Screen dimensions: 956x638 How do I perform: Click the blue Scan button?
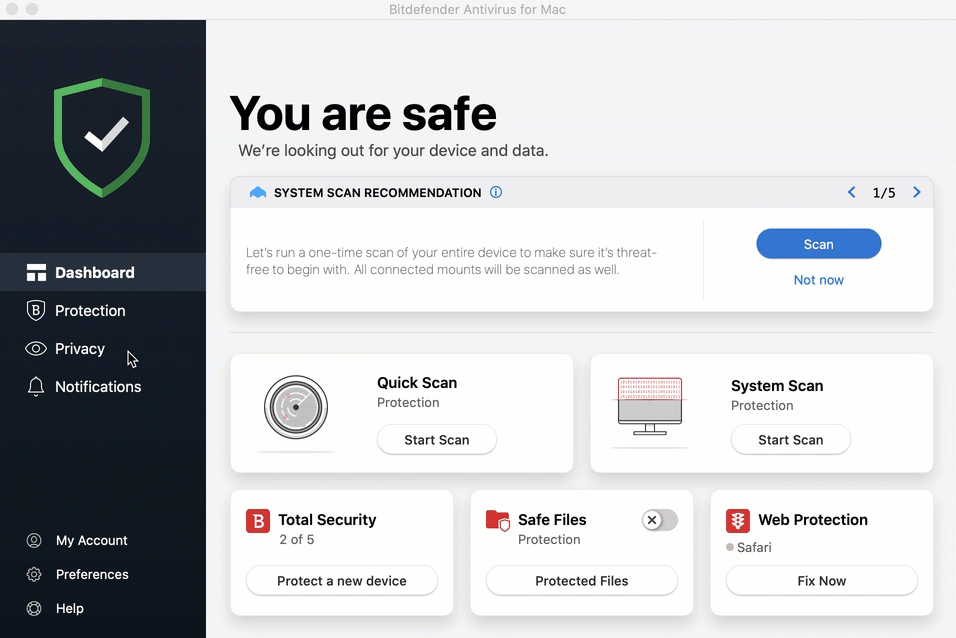tap(818, 244)
